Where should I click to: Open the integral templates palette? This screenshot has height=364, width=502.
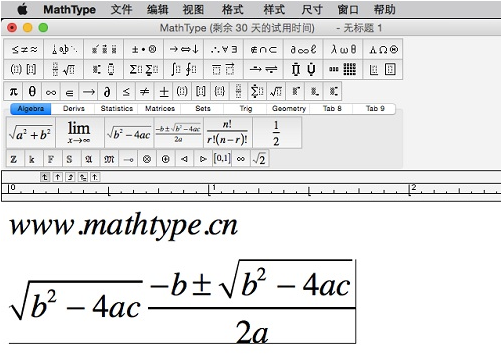point(184,70)
